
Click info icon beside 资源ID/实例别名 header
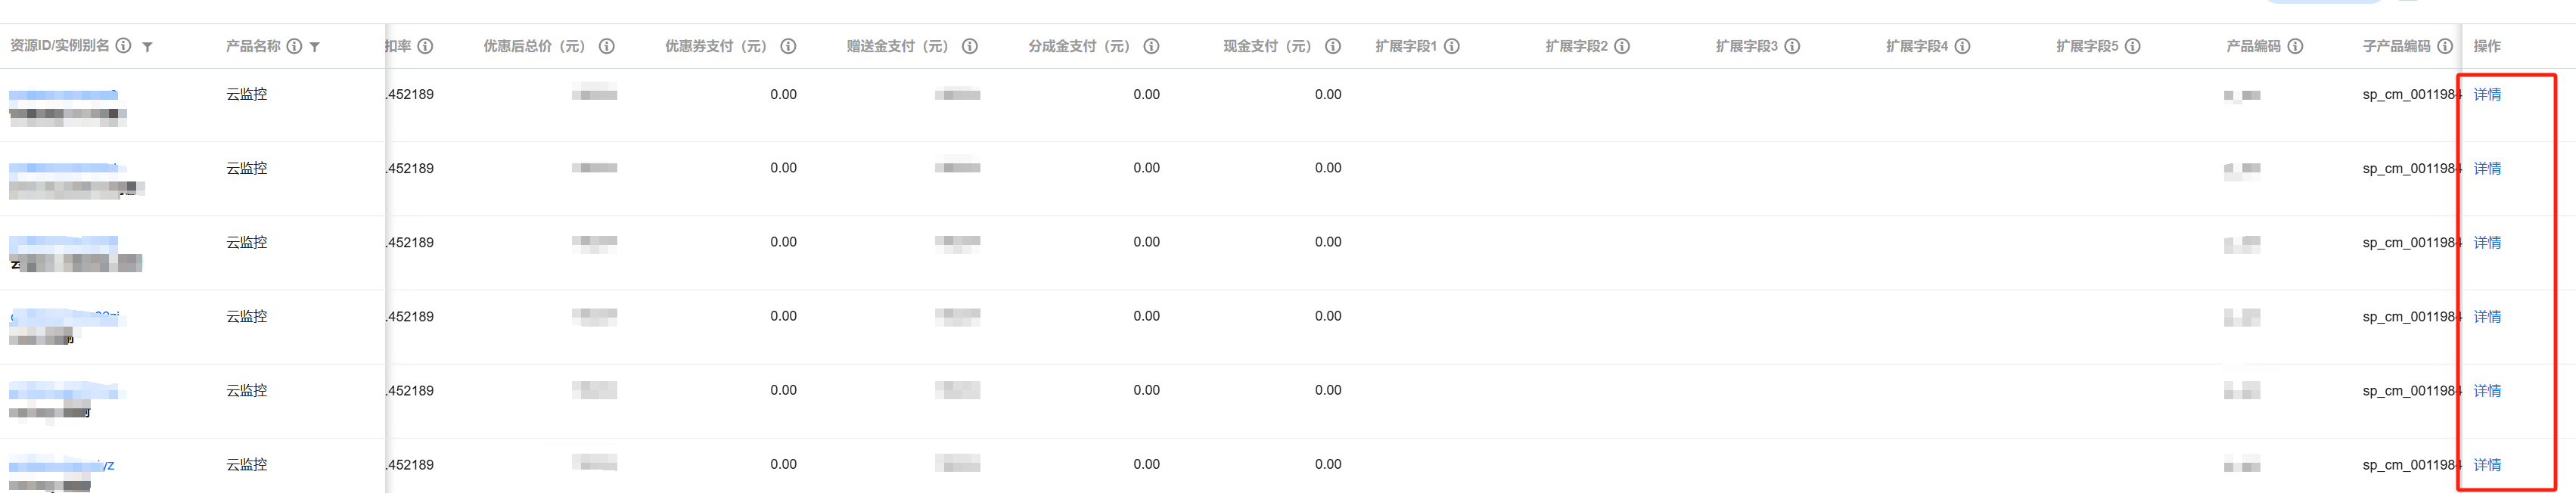click(x=124, y=46)
